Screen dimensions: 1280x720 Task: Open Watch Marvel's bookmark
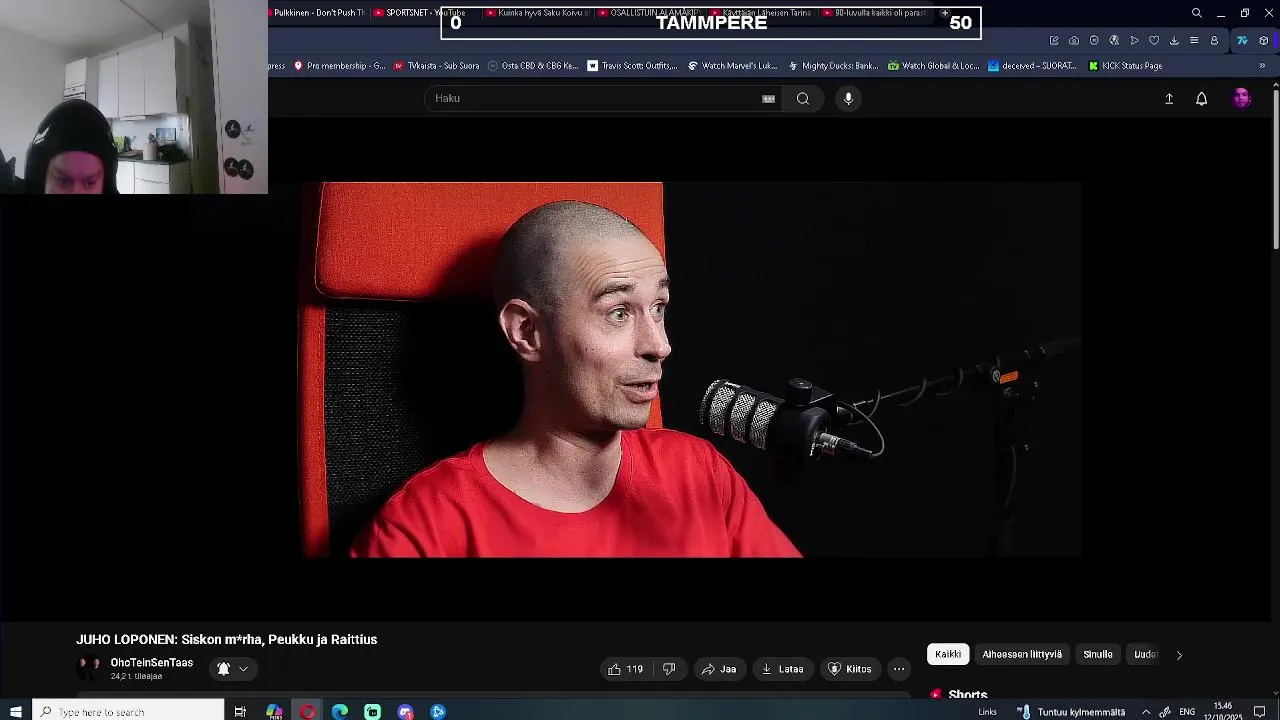732,66
